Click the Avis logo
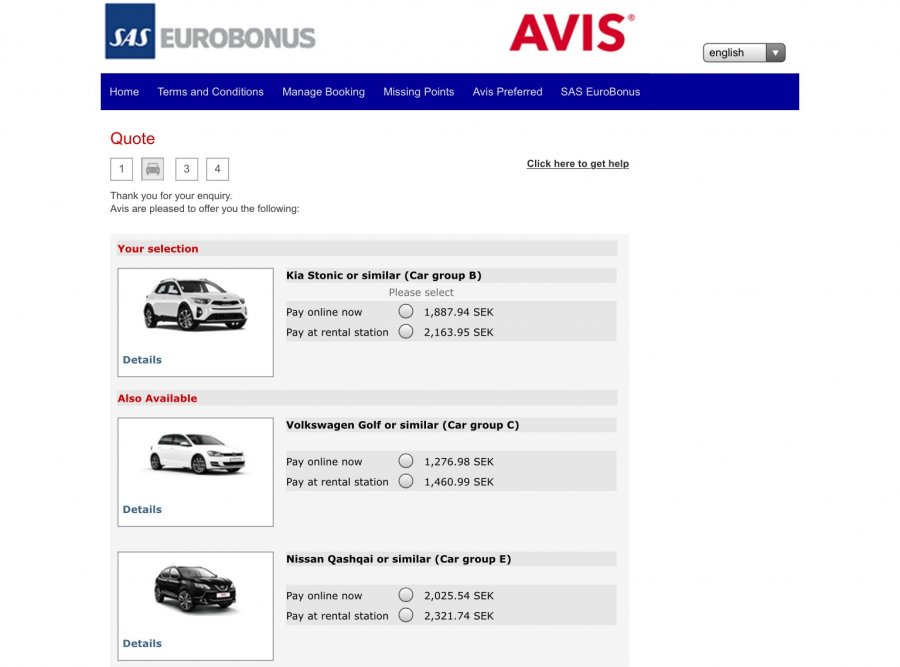The image size is (900, 667). pyautogui.click(x=571, y=33)
